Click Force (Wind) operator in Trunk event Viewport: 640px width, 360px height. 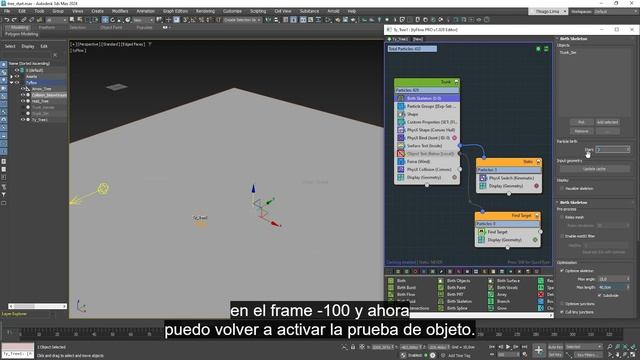427,162
